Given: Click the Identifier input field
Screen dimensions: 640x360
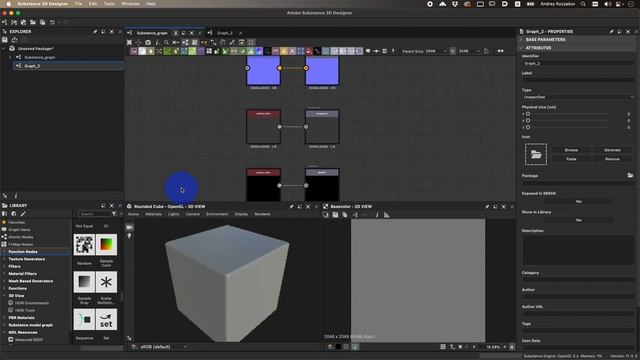Looking at the screenshot, I should [578, 64].
